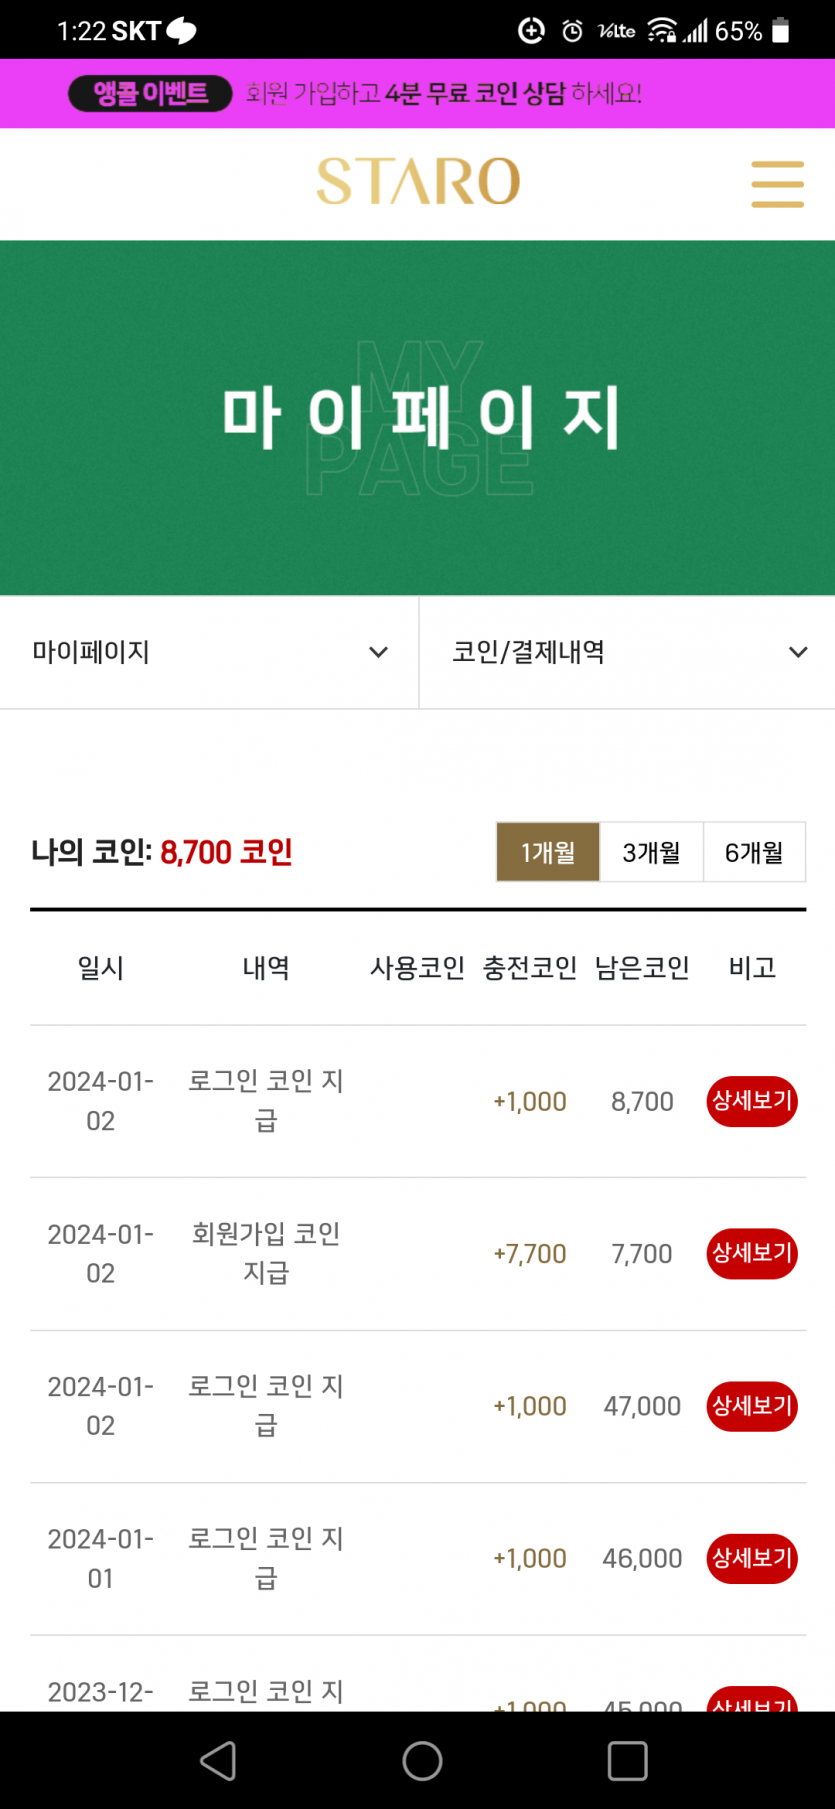Tap the battery status icon

coord(781,31)
